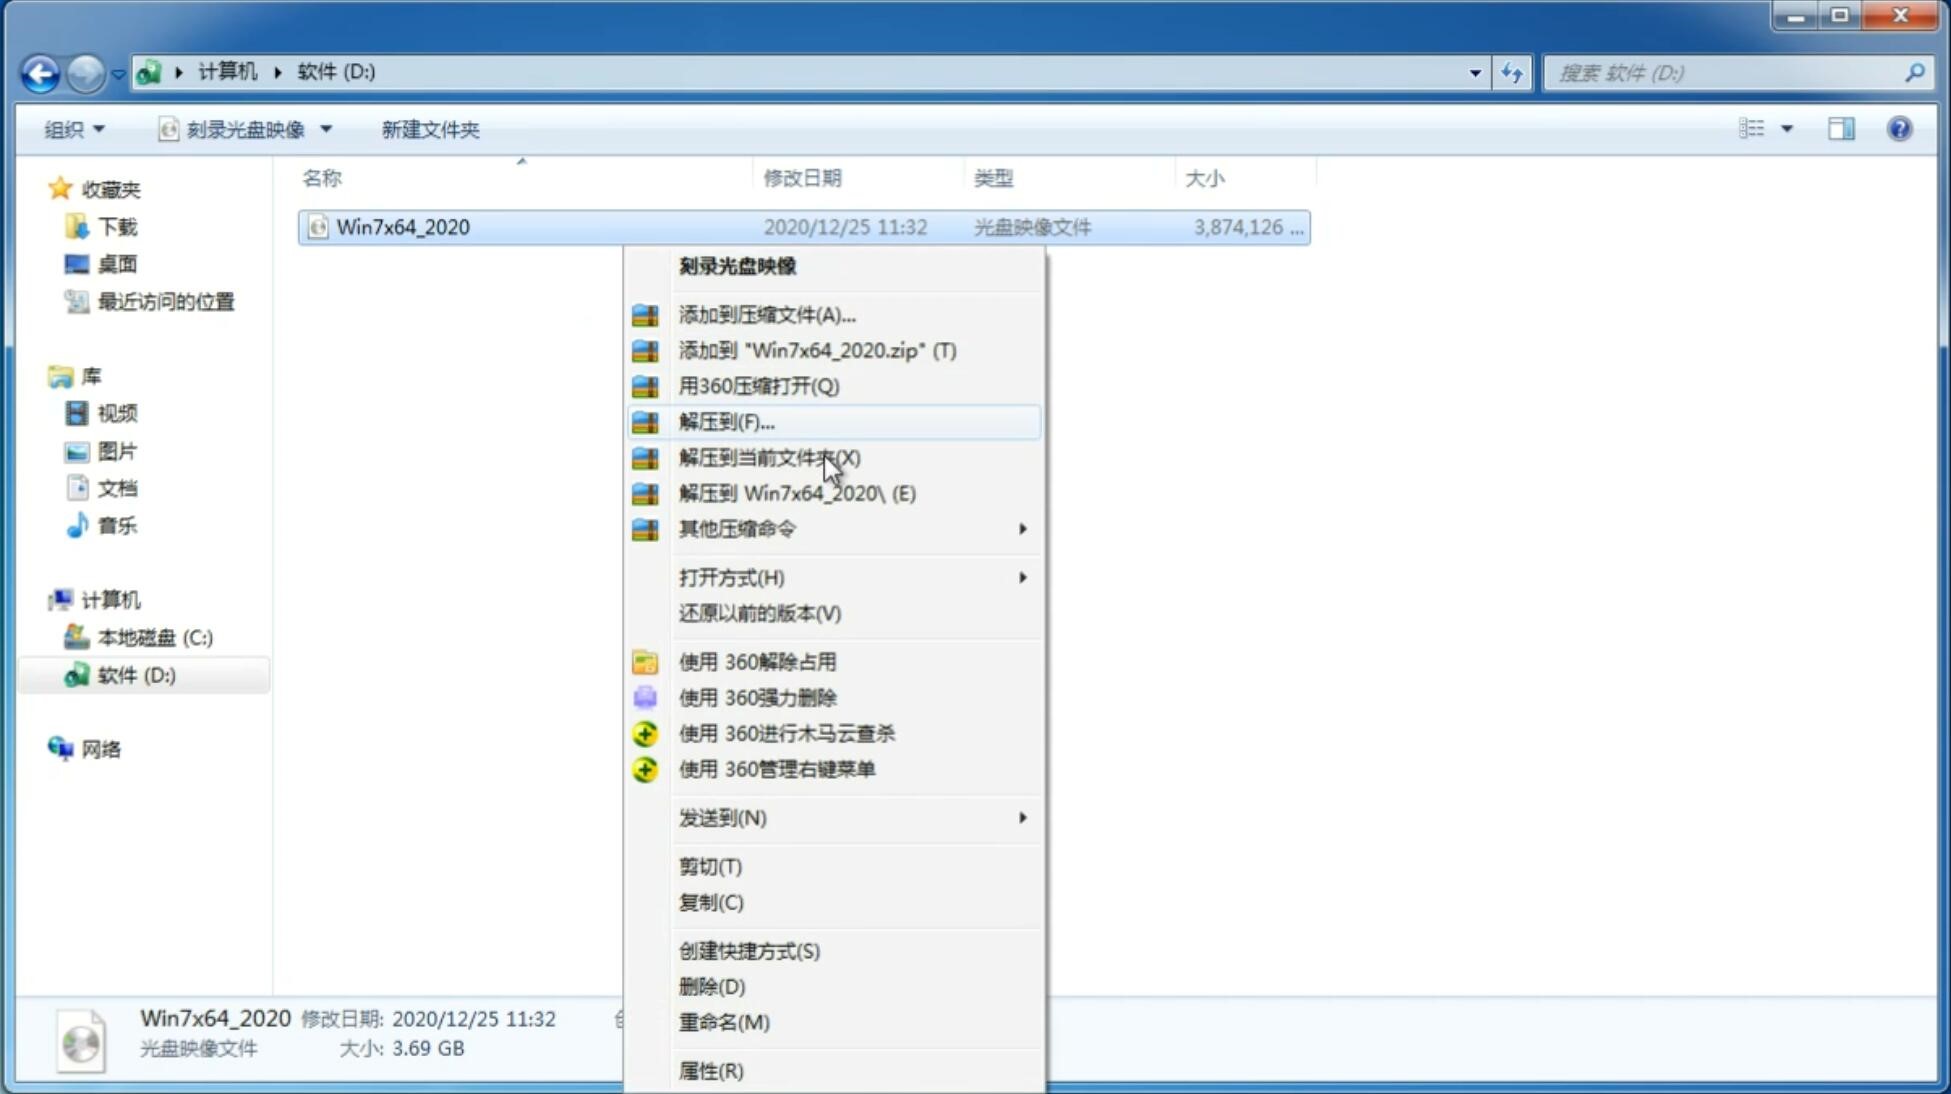Screen dimensions: 1951x1094
Task: Click 删除 option in context menu
Action: click(712, 985)
